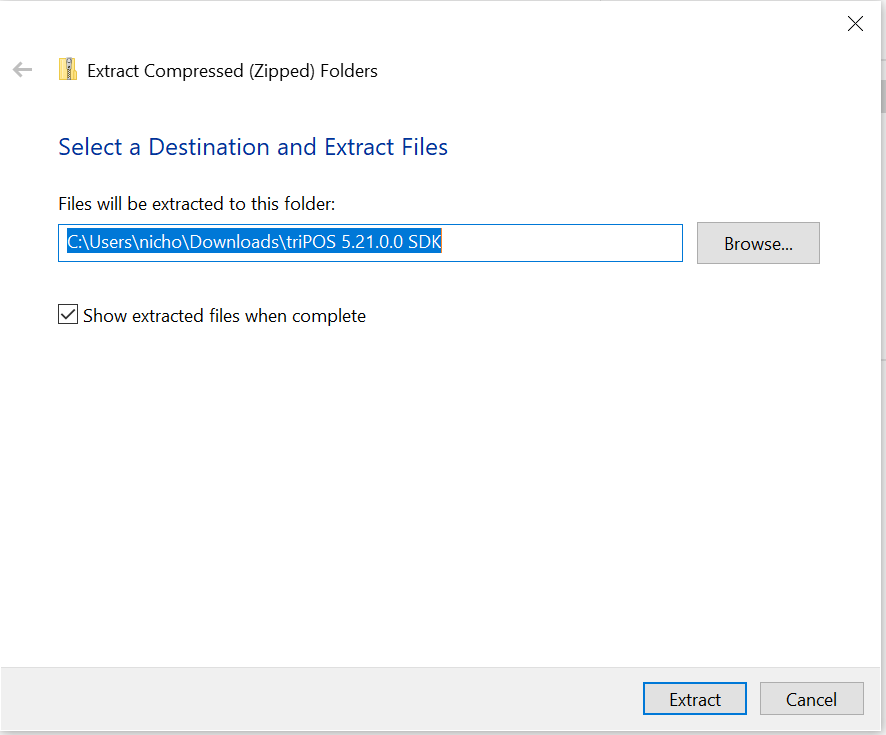The height and width of the screenshot is (735, 886).
Task: Close the Extract Compressed Folders dialog
Action: (x=855, y=24)
